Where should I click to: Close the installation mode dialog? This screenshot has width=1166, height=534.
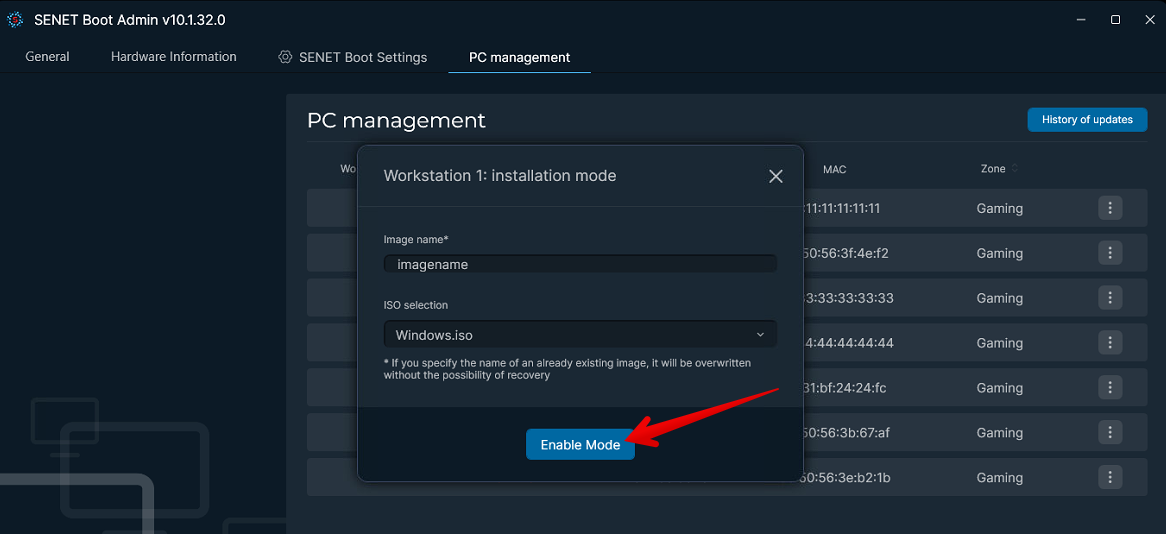click(x=775, y=176)
